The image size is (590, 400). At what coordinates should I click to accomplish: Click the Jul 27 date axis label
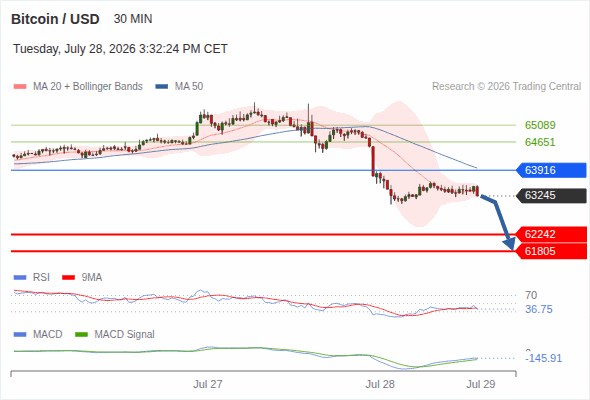(208, 384)
